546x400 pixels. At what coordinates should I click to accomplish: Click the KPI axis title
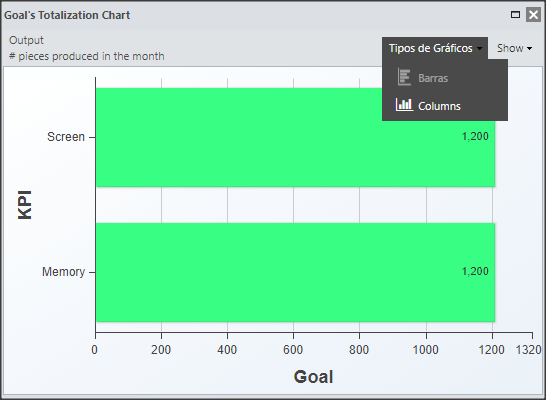[25, 205]
